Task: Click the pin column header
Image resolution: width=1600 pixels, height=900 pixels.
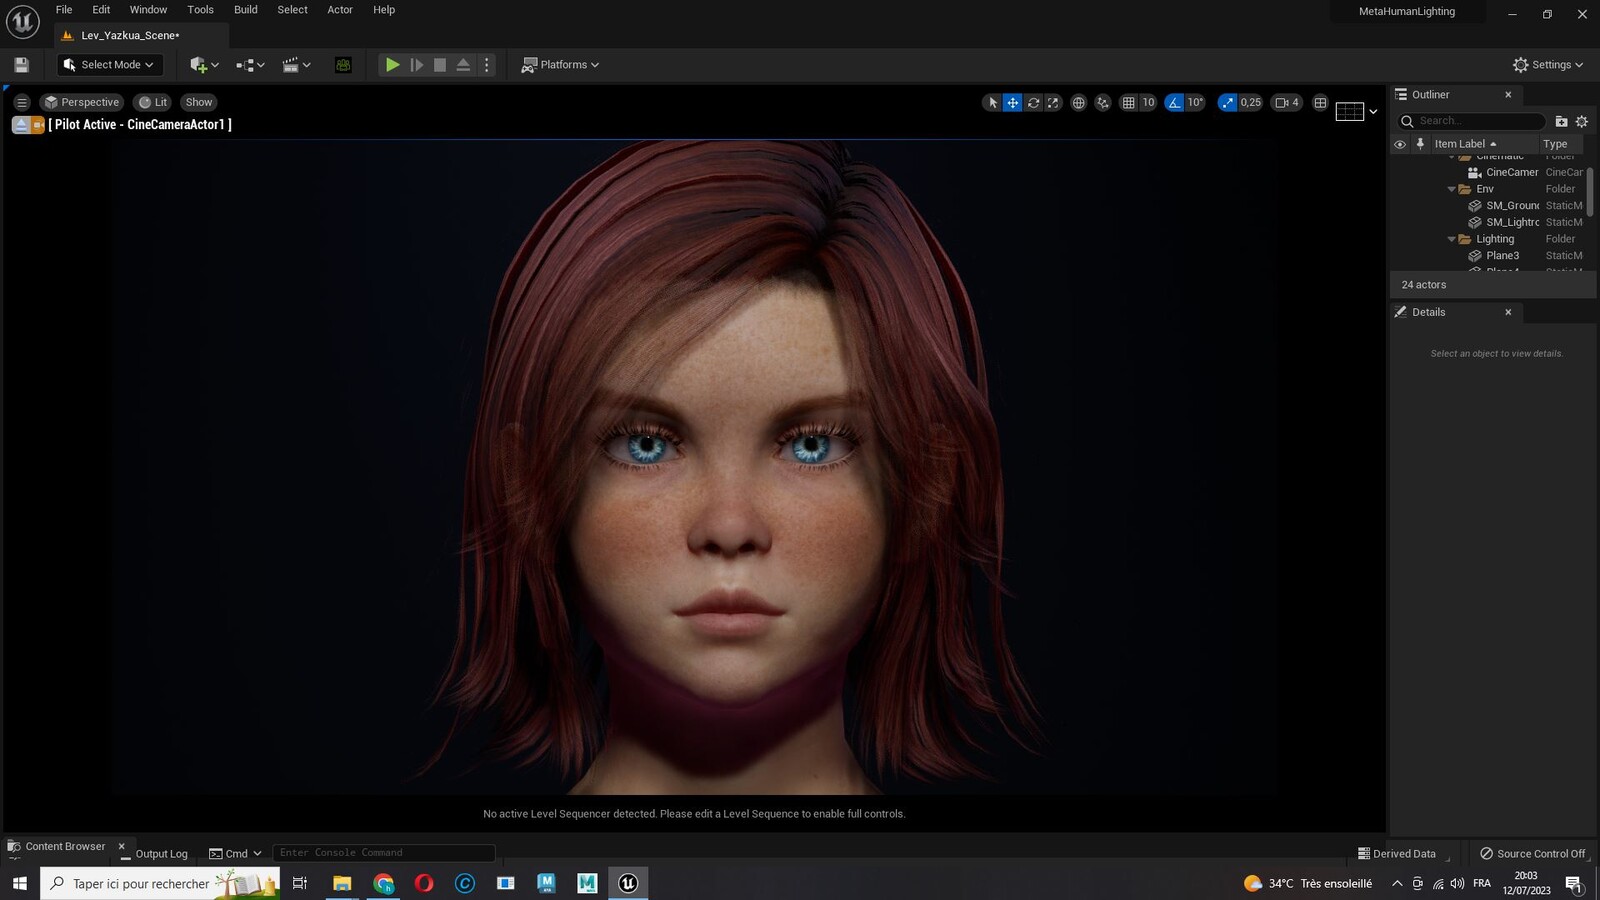Action: coord(1419,144)
